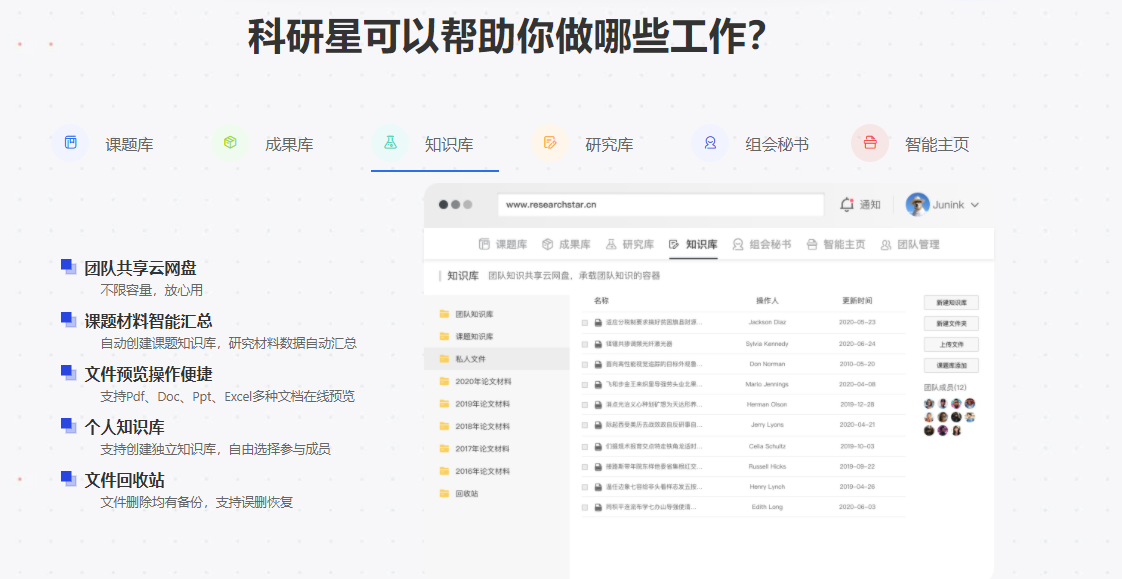Screen dimensions: 1122x579
Task: Click the 操作人 column header
Action: click(x=767, y=301)
